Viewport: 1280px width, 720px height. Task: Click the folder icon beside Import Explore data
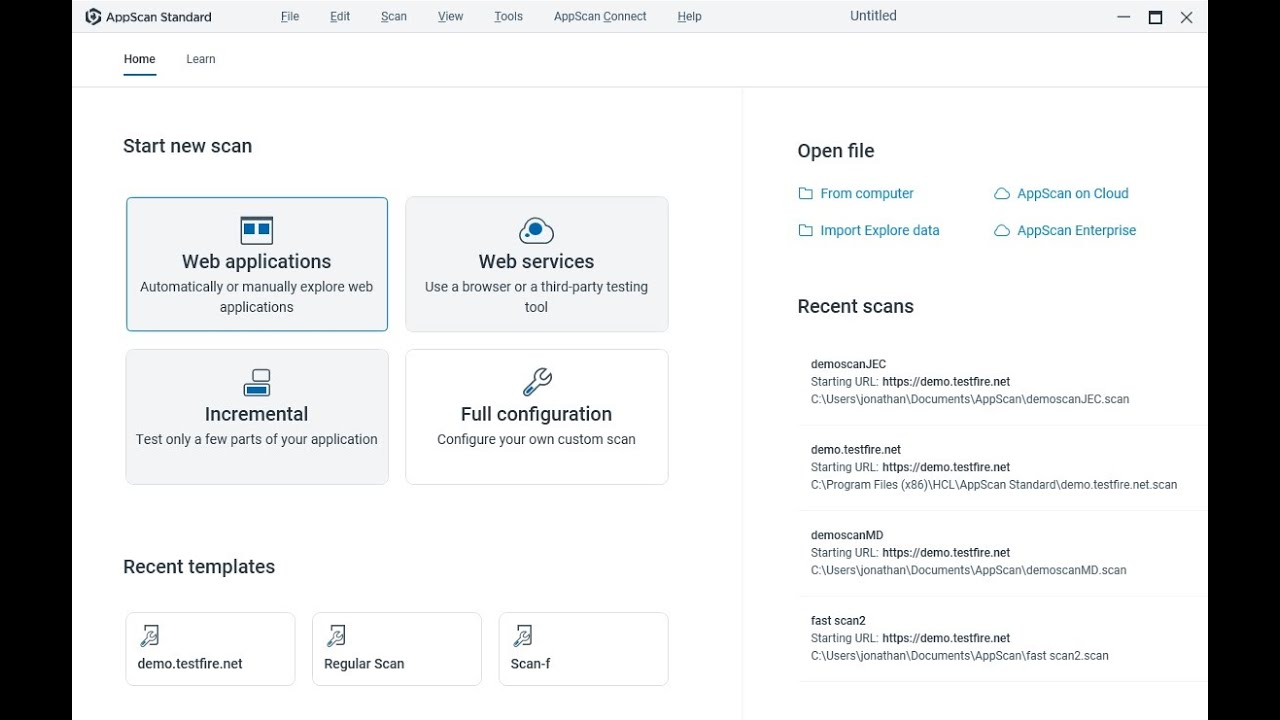[805, 231]
